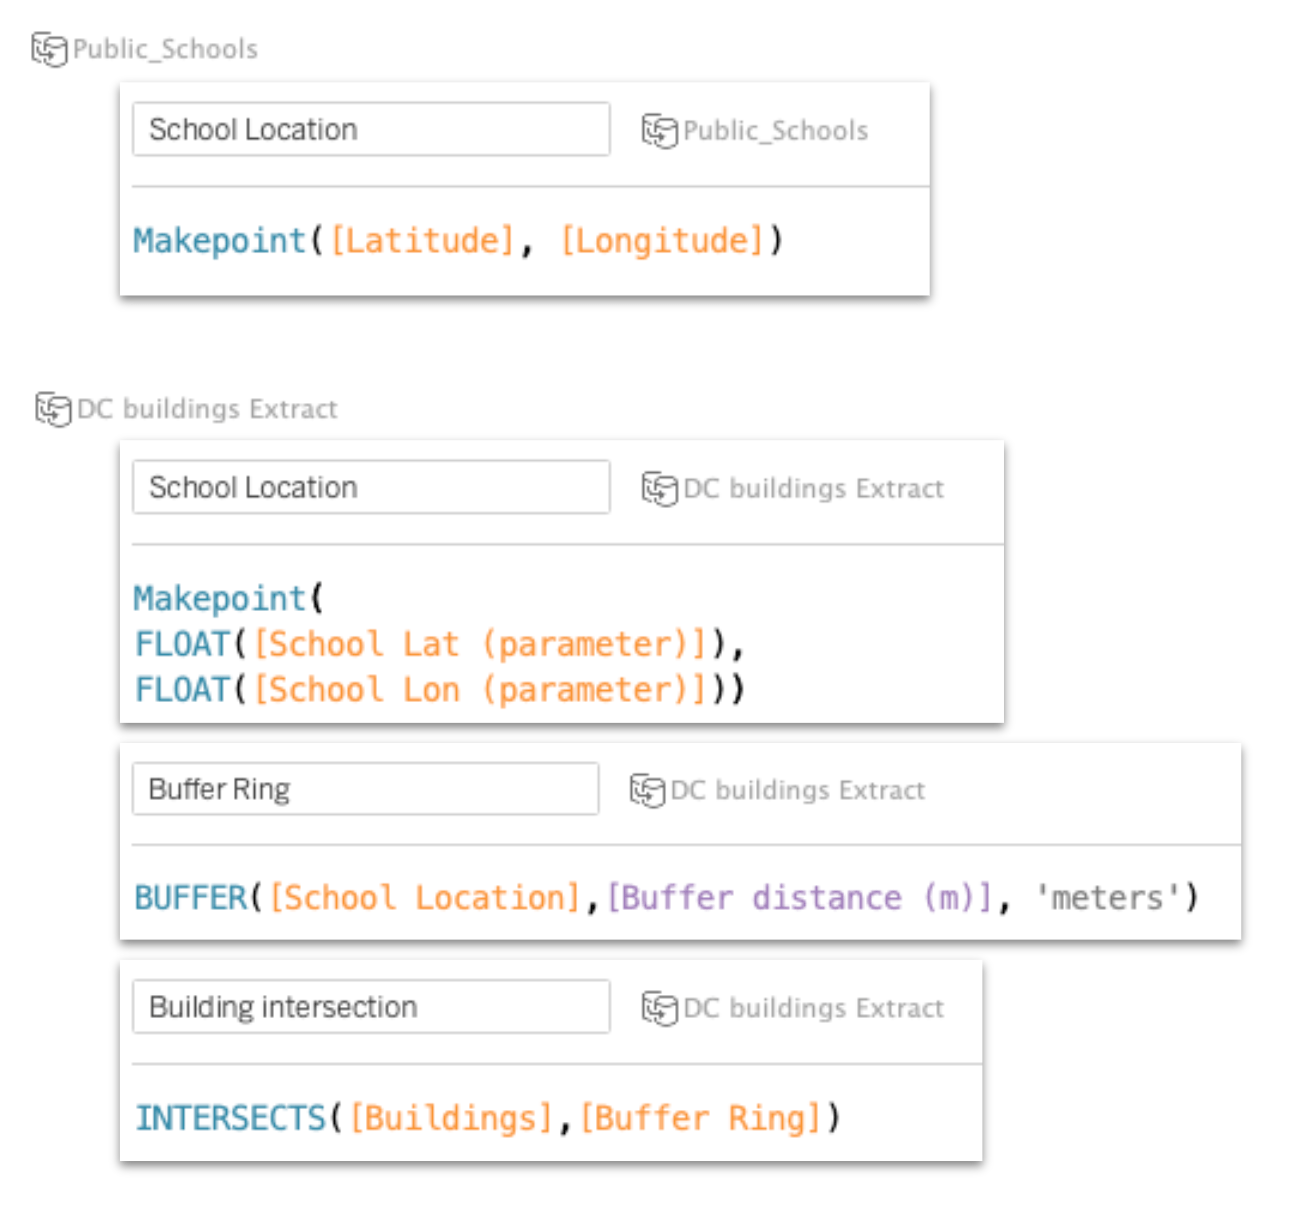Click the DC buildings Extract heading icon
The image size is (1304, 1210).
53,409
